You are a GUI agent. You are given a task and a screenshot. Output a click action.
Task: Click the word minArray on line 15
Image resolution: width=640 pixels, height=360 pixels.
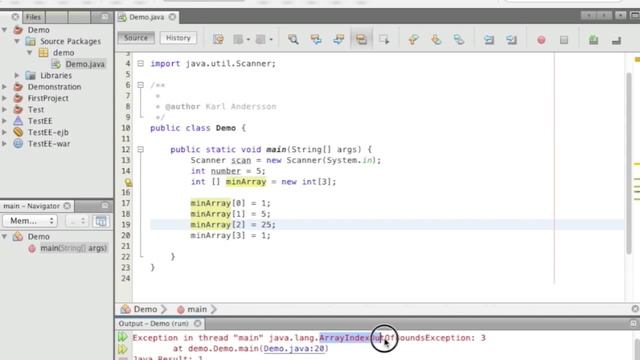246,182
